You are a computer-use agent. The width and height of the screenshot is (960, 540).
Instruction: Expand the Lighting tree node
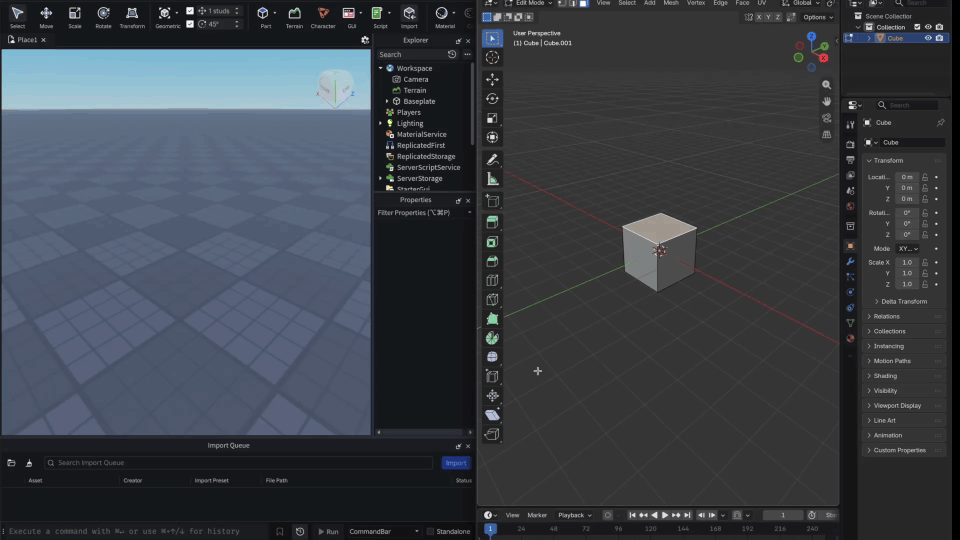tap(381, 123)
